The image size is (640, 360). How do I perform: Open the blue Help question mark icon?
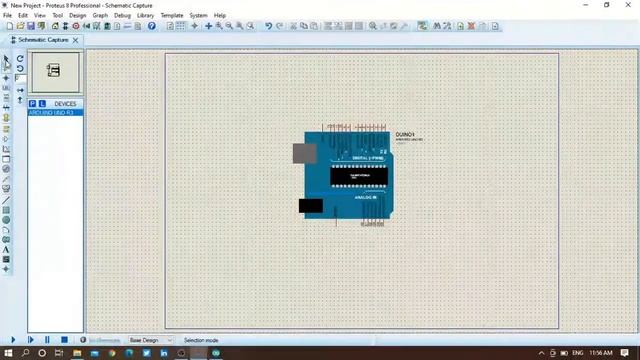pos(151,26)
